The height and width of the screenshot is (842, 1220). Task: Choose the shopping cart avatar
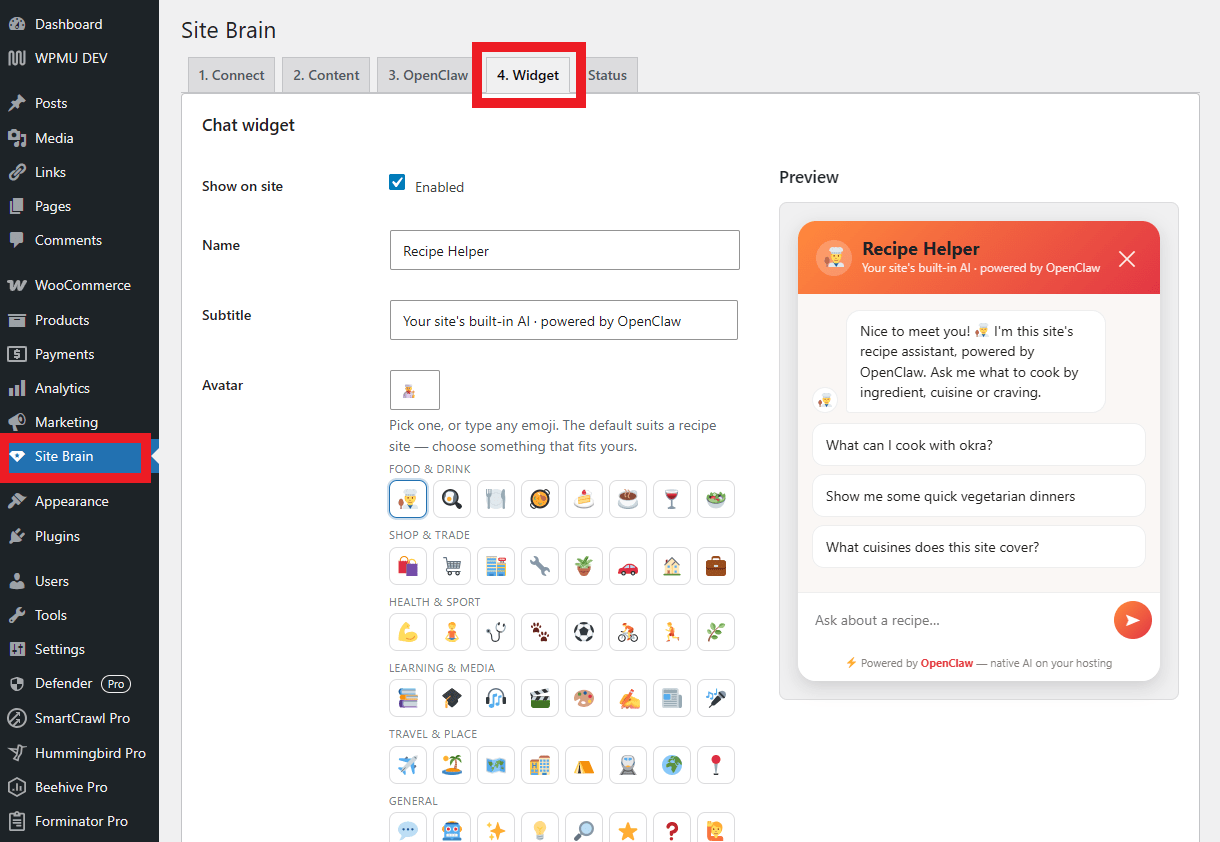pos(452,566)
